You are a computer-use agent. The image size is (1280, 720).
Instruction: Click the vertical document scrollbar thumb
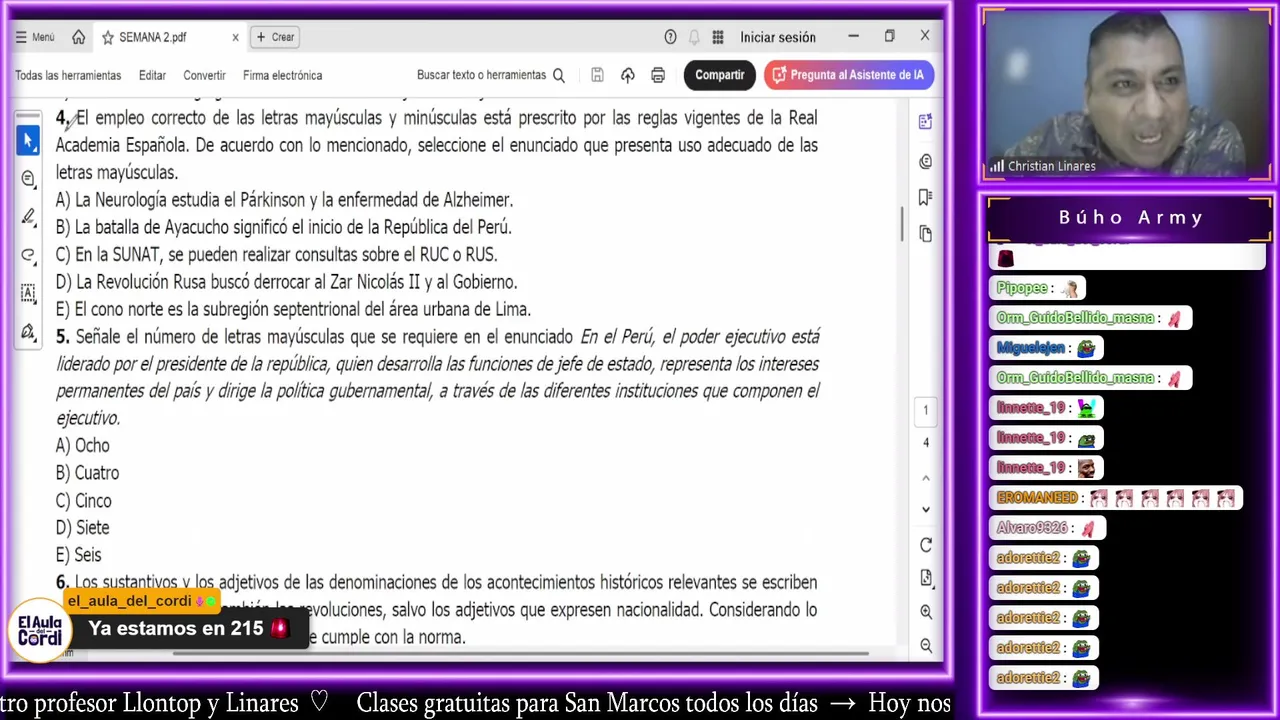click(902, 223)
